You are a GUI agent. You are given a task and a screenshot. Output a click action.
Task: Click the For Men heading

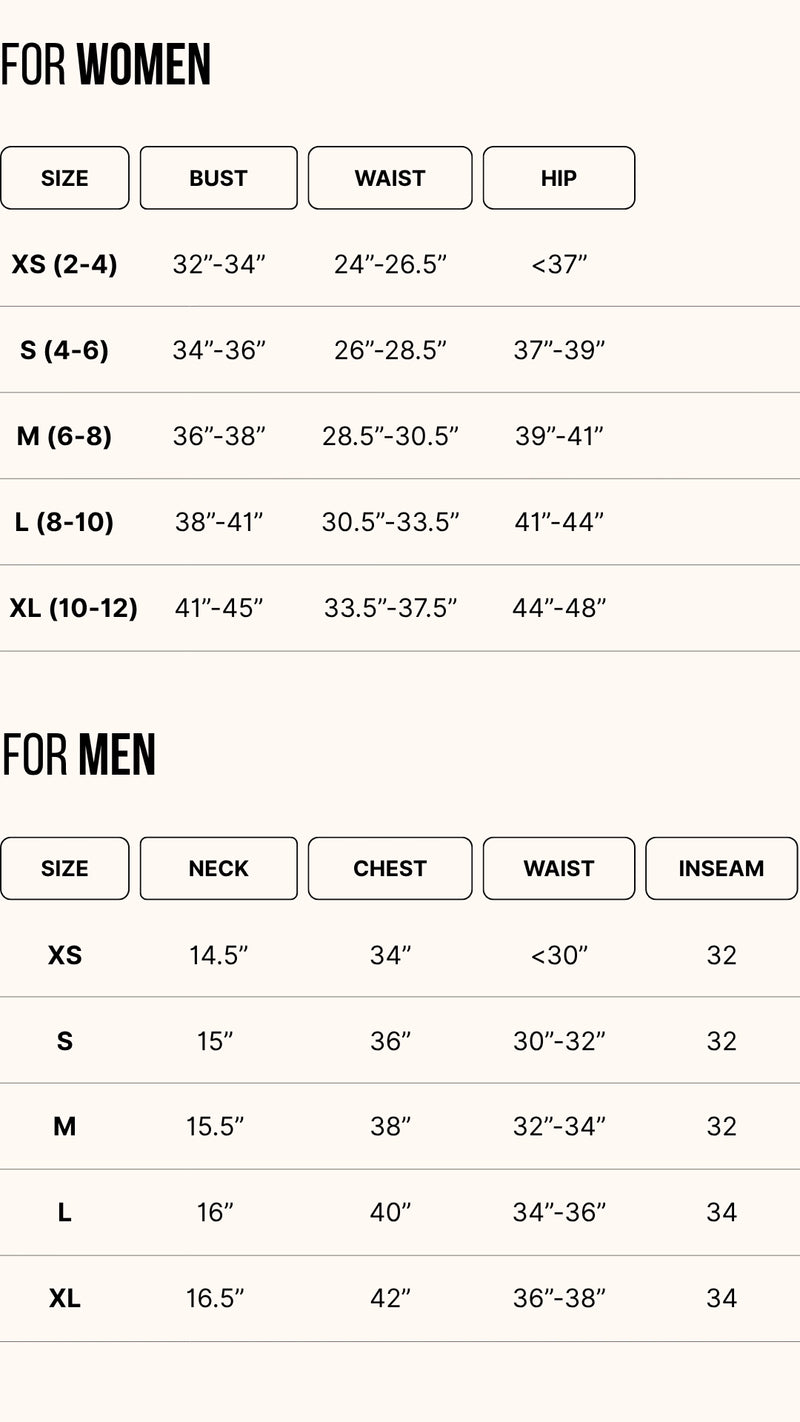coord(79,755)
